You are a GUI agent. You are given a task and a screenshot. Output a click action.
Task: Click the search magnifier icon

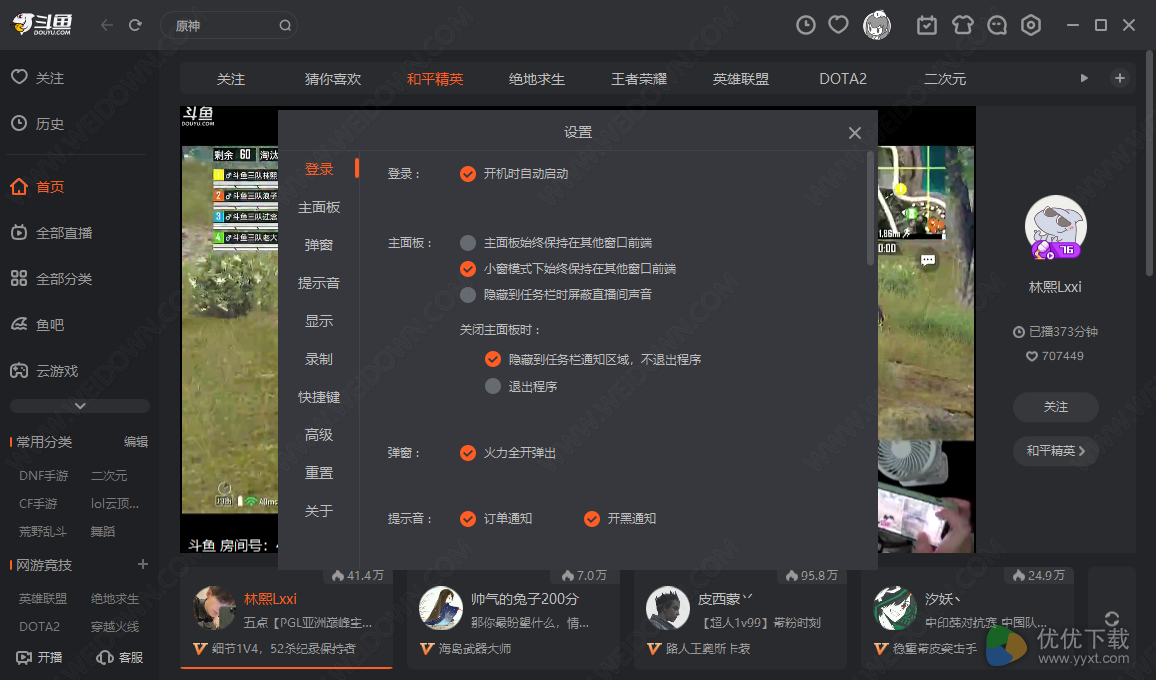(285, 26)
